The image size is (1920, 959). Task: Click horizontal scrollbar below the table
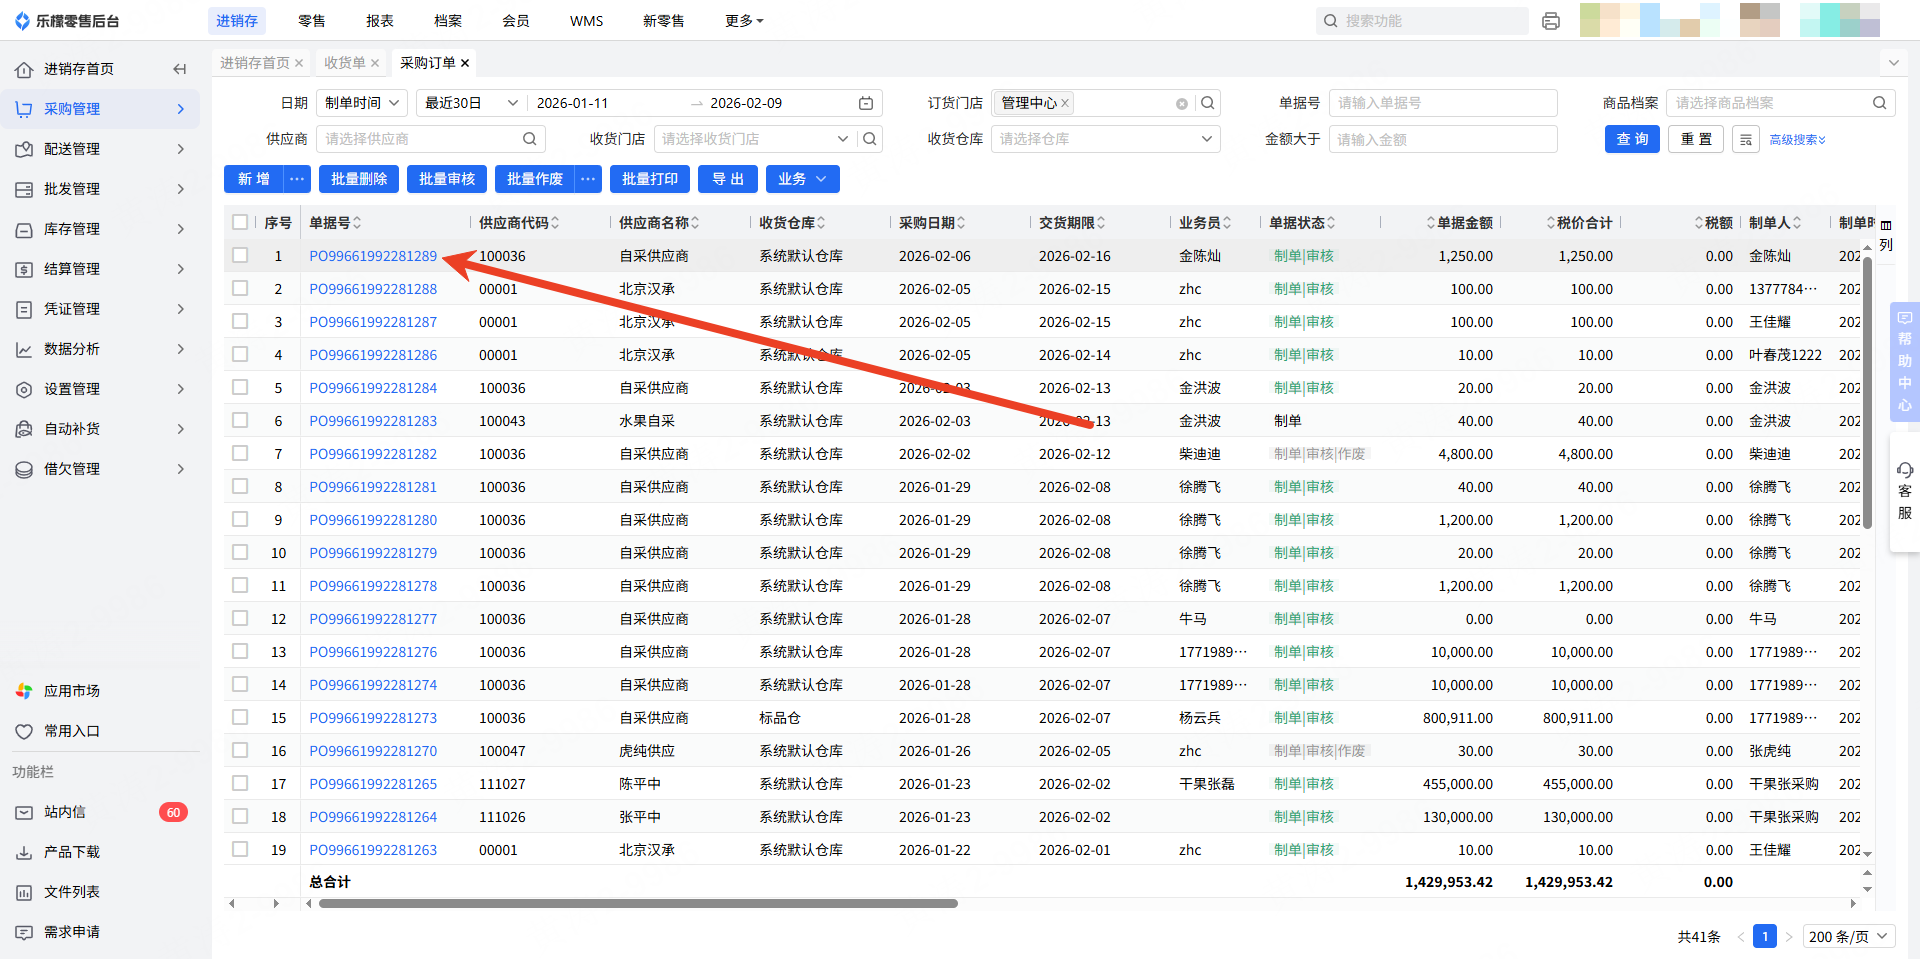tap(638, 903)
